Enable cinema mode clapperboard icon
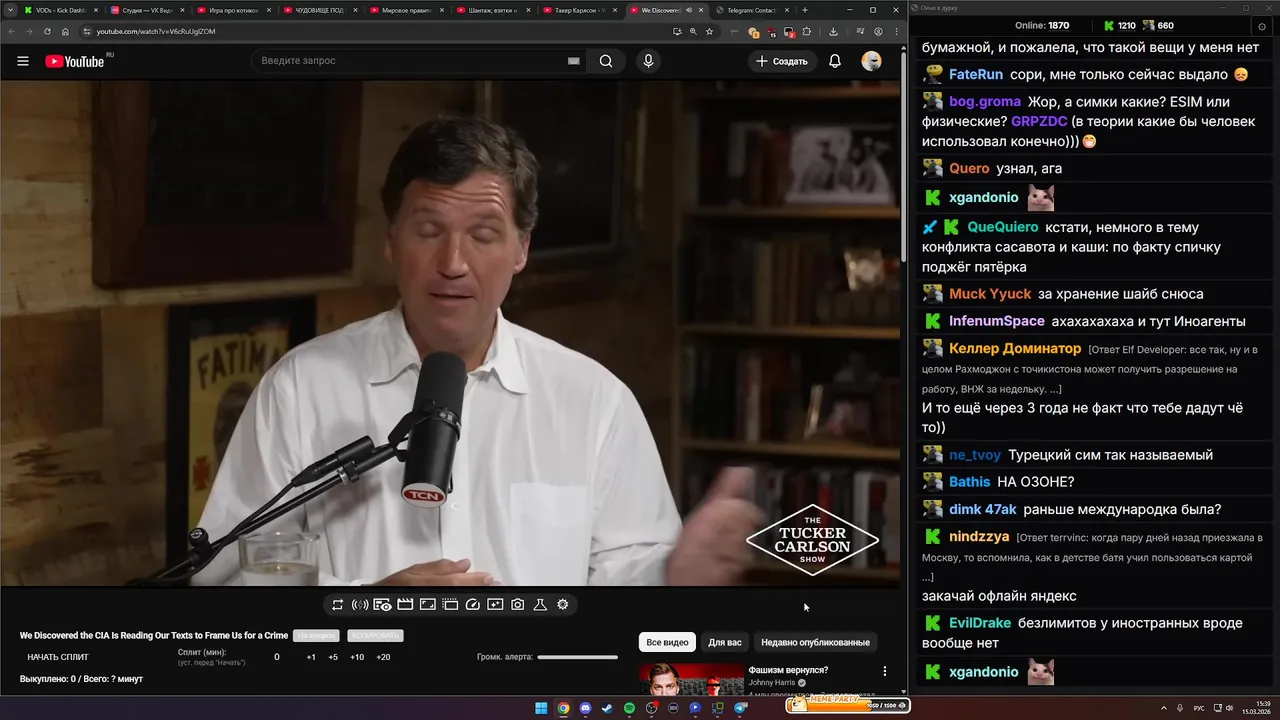Viewport: 1280px width, 720px height. click(x=405, y=605)
